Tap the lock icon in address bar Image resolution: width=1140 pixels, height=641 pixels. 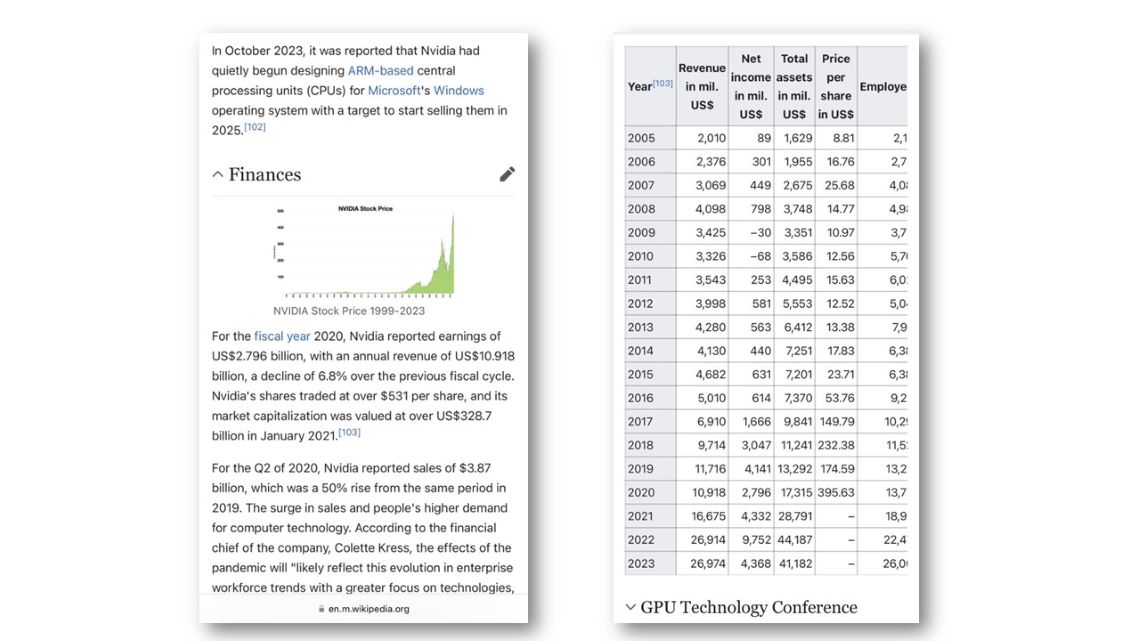click(x=321, y=608)
